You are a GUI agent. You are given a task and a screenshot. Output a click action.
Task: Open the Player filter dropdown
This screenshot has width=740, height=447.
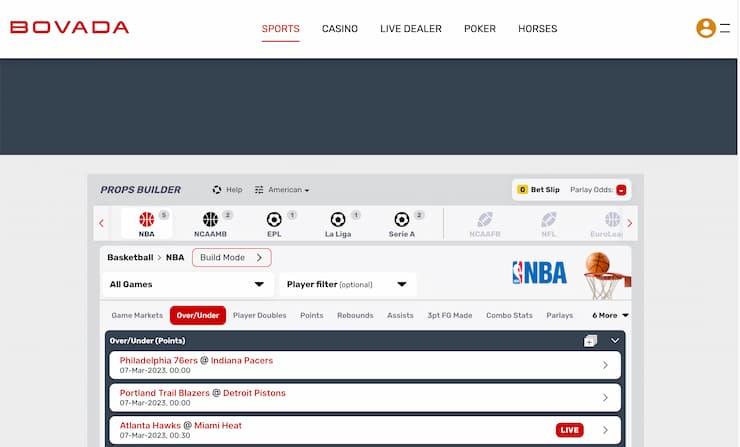pyautogui.click(x=348, y=284)
